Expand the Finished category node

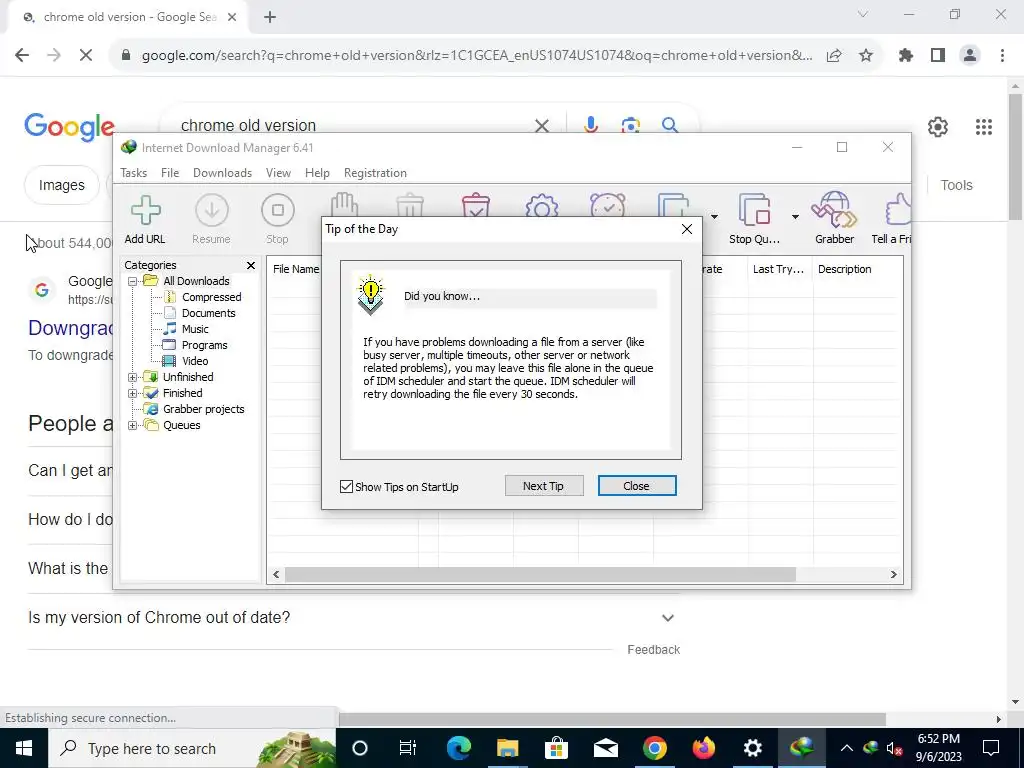click(x=133, y=393)
